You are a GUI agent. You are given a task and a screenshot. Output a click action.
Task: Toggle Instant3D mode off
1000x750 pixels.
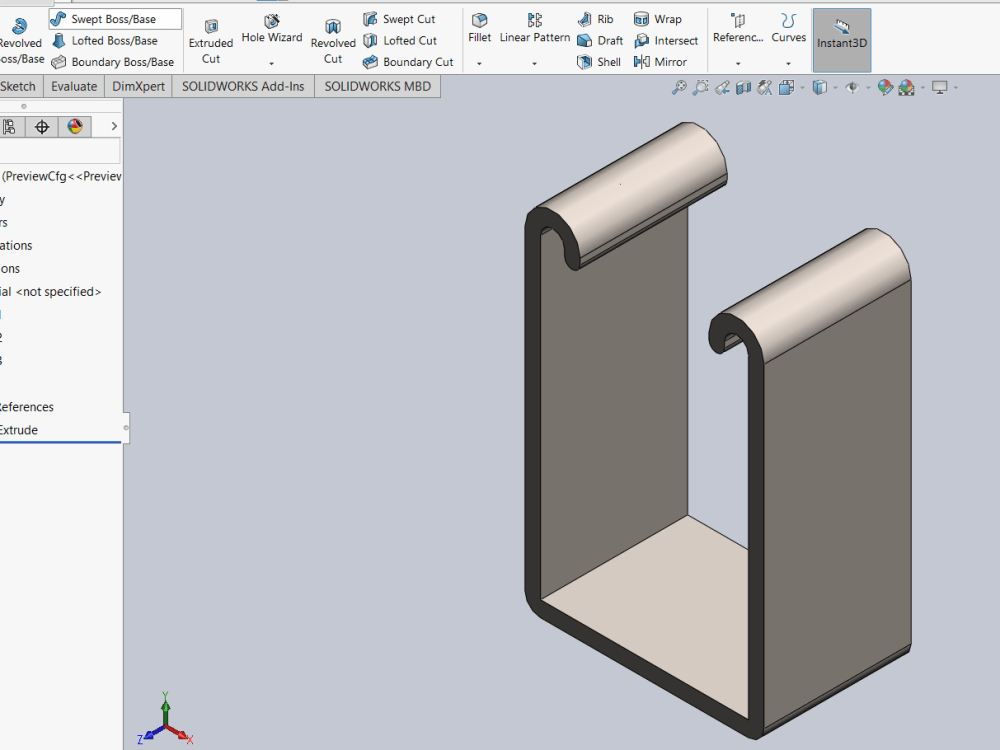(x=841, y=40)
